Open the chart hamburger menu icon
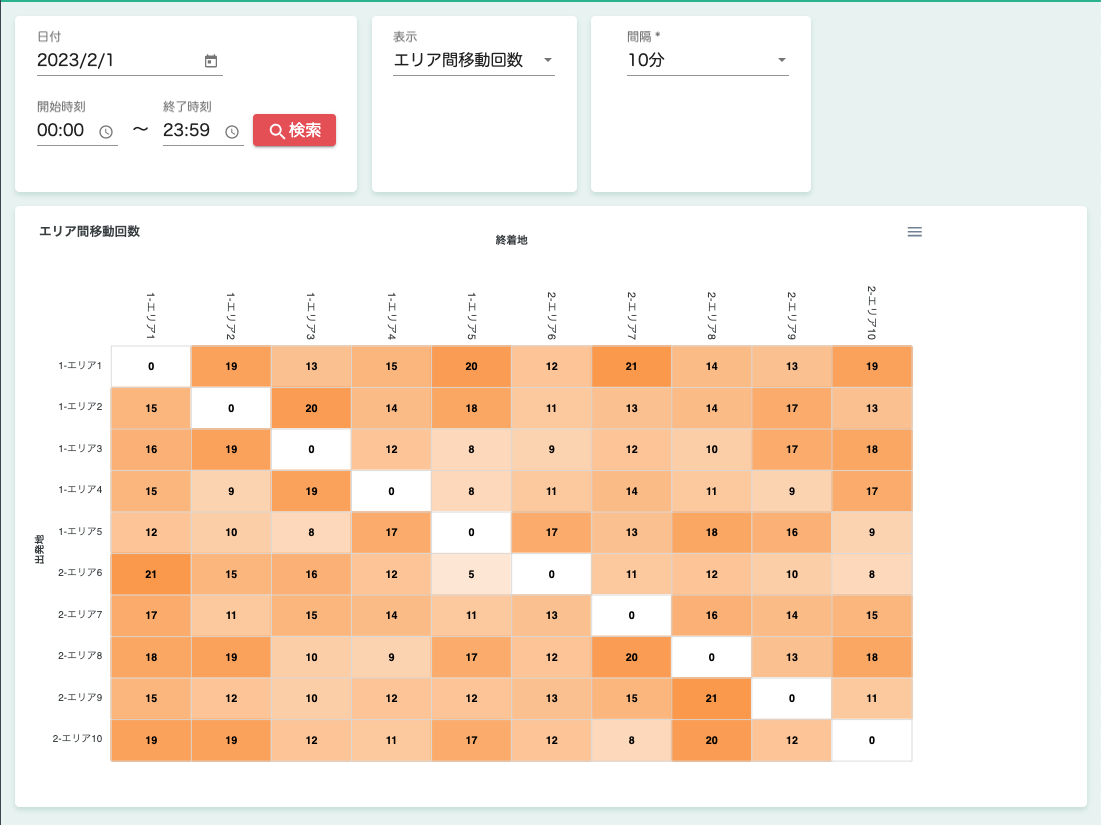 [914, 232]
